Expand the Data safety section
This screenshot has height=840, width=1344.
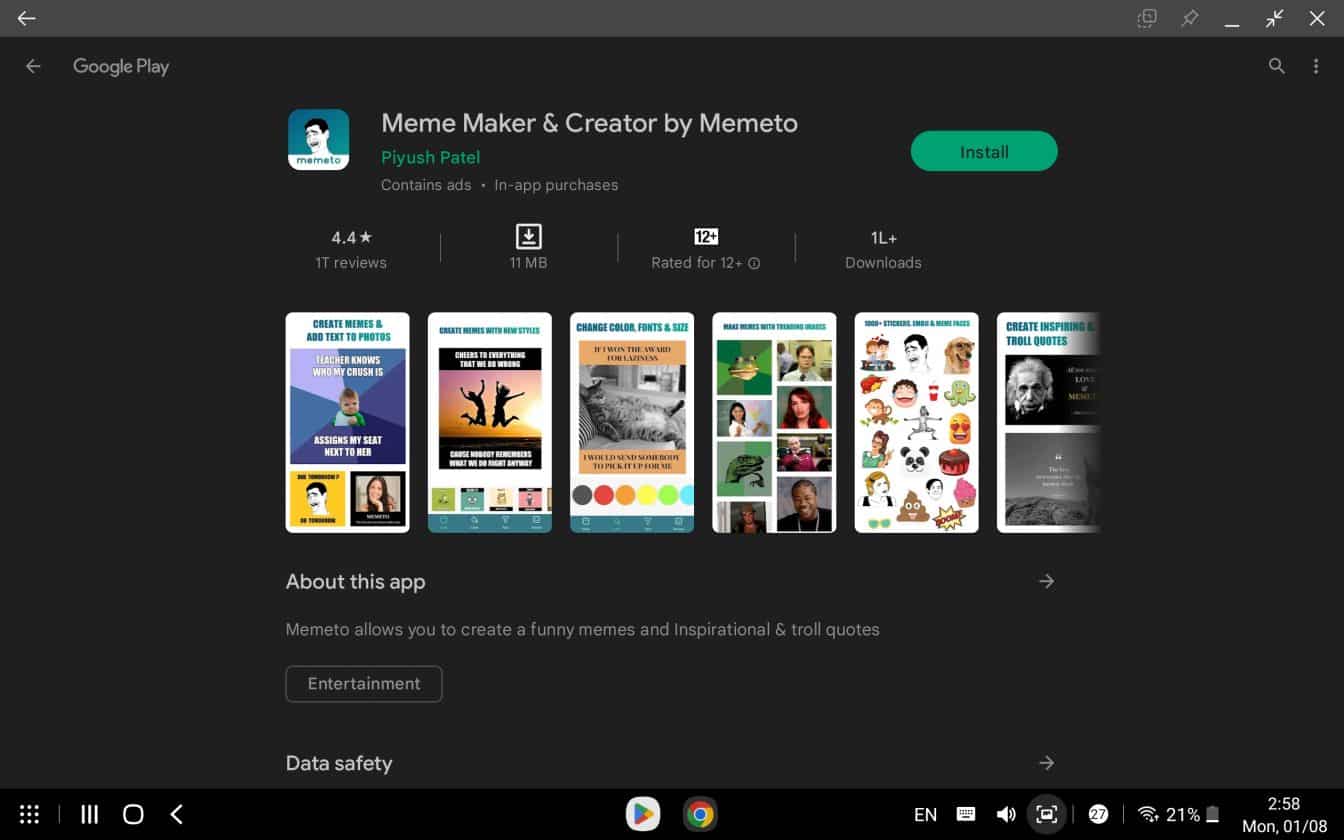coord(1046,763)
